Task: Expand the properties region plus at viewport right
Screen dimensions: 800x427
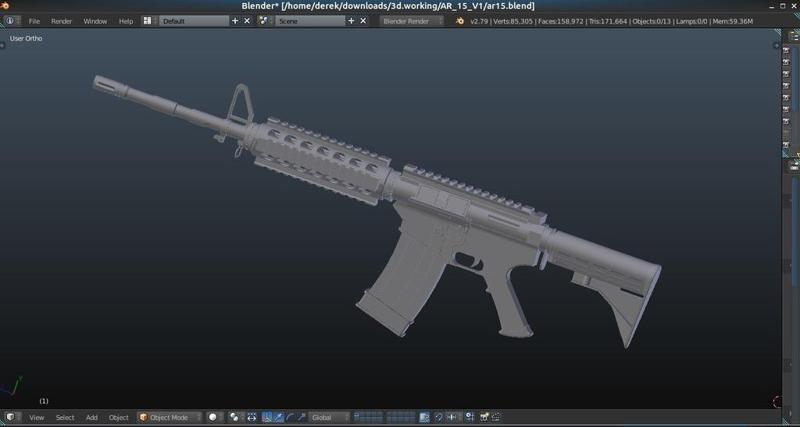Action: click(777, 45)
